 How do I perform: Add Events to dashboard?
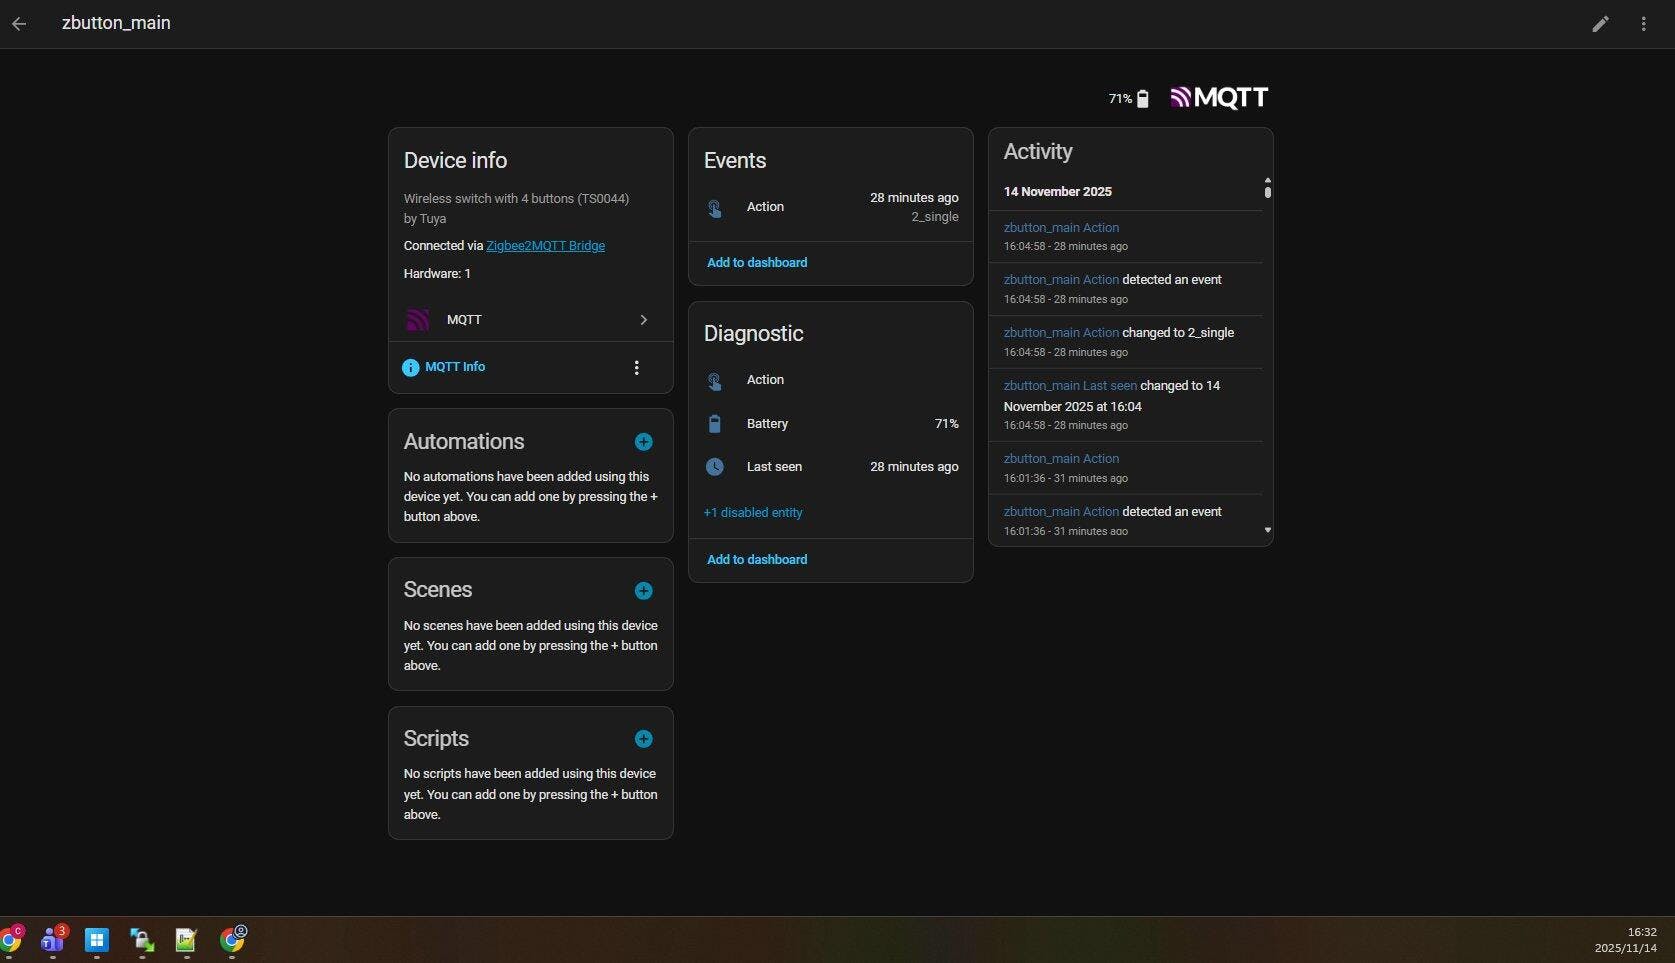[x=756, y=263]
